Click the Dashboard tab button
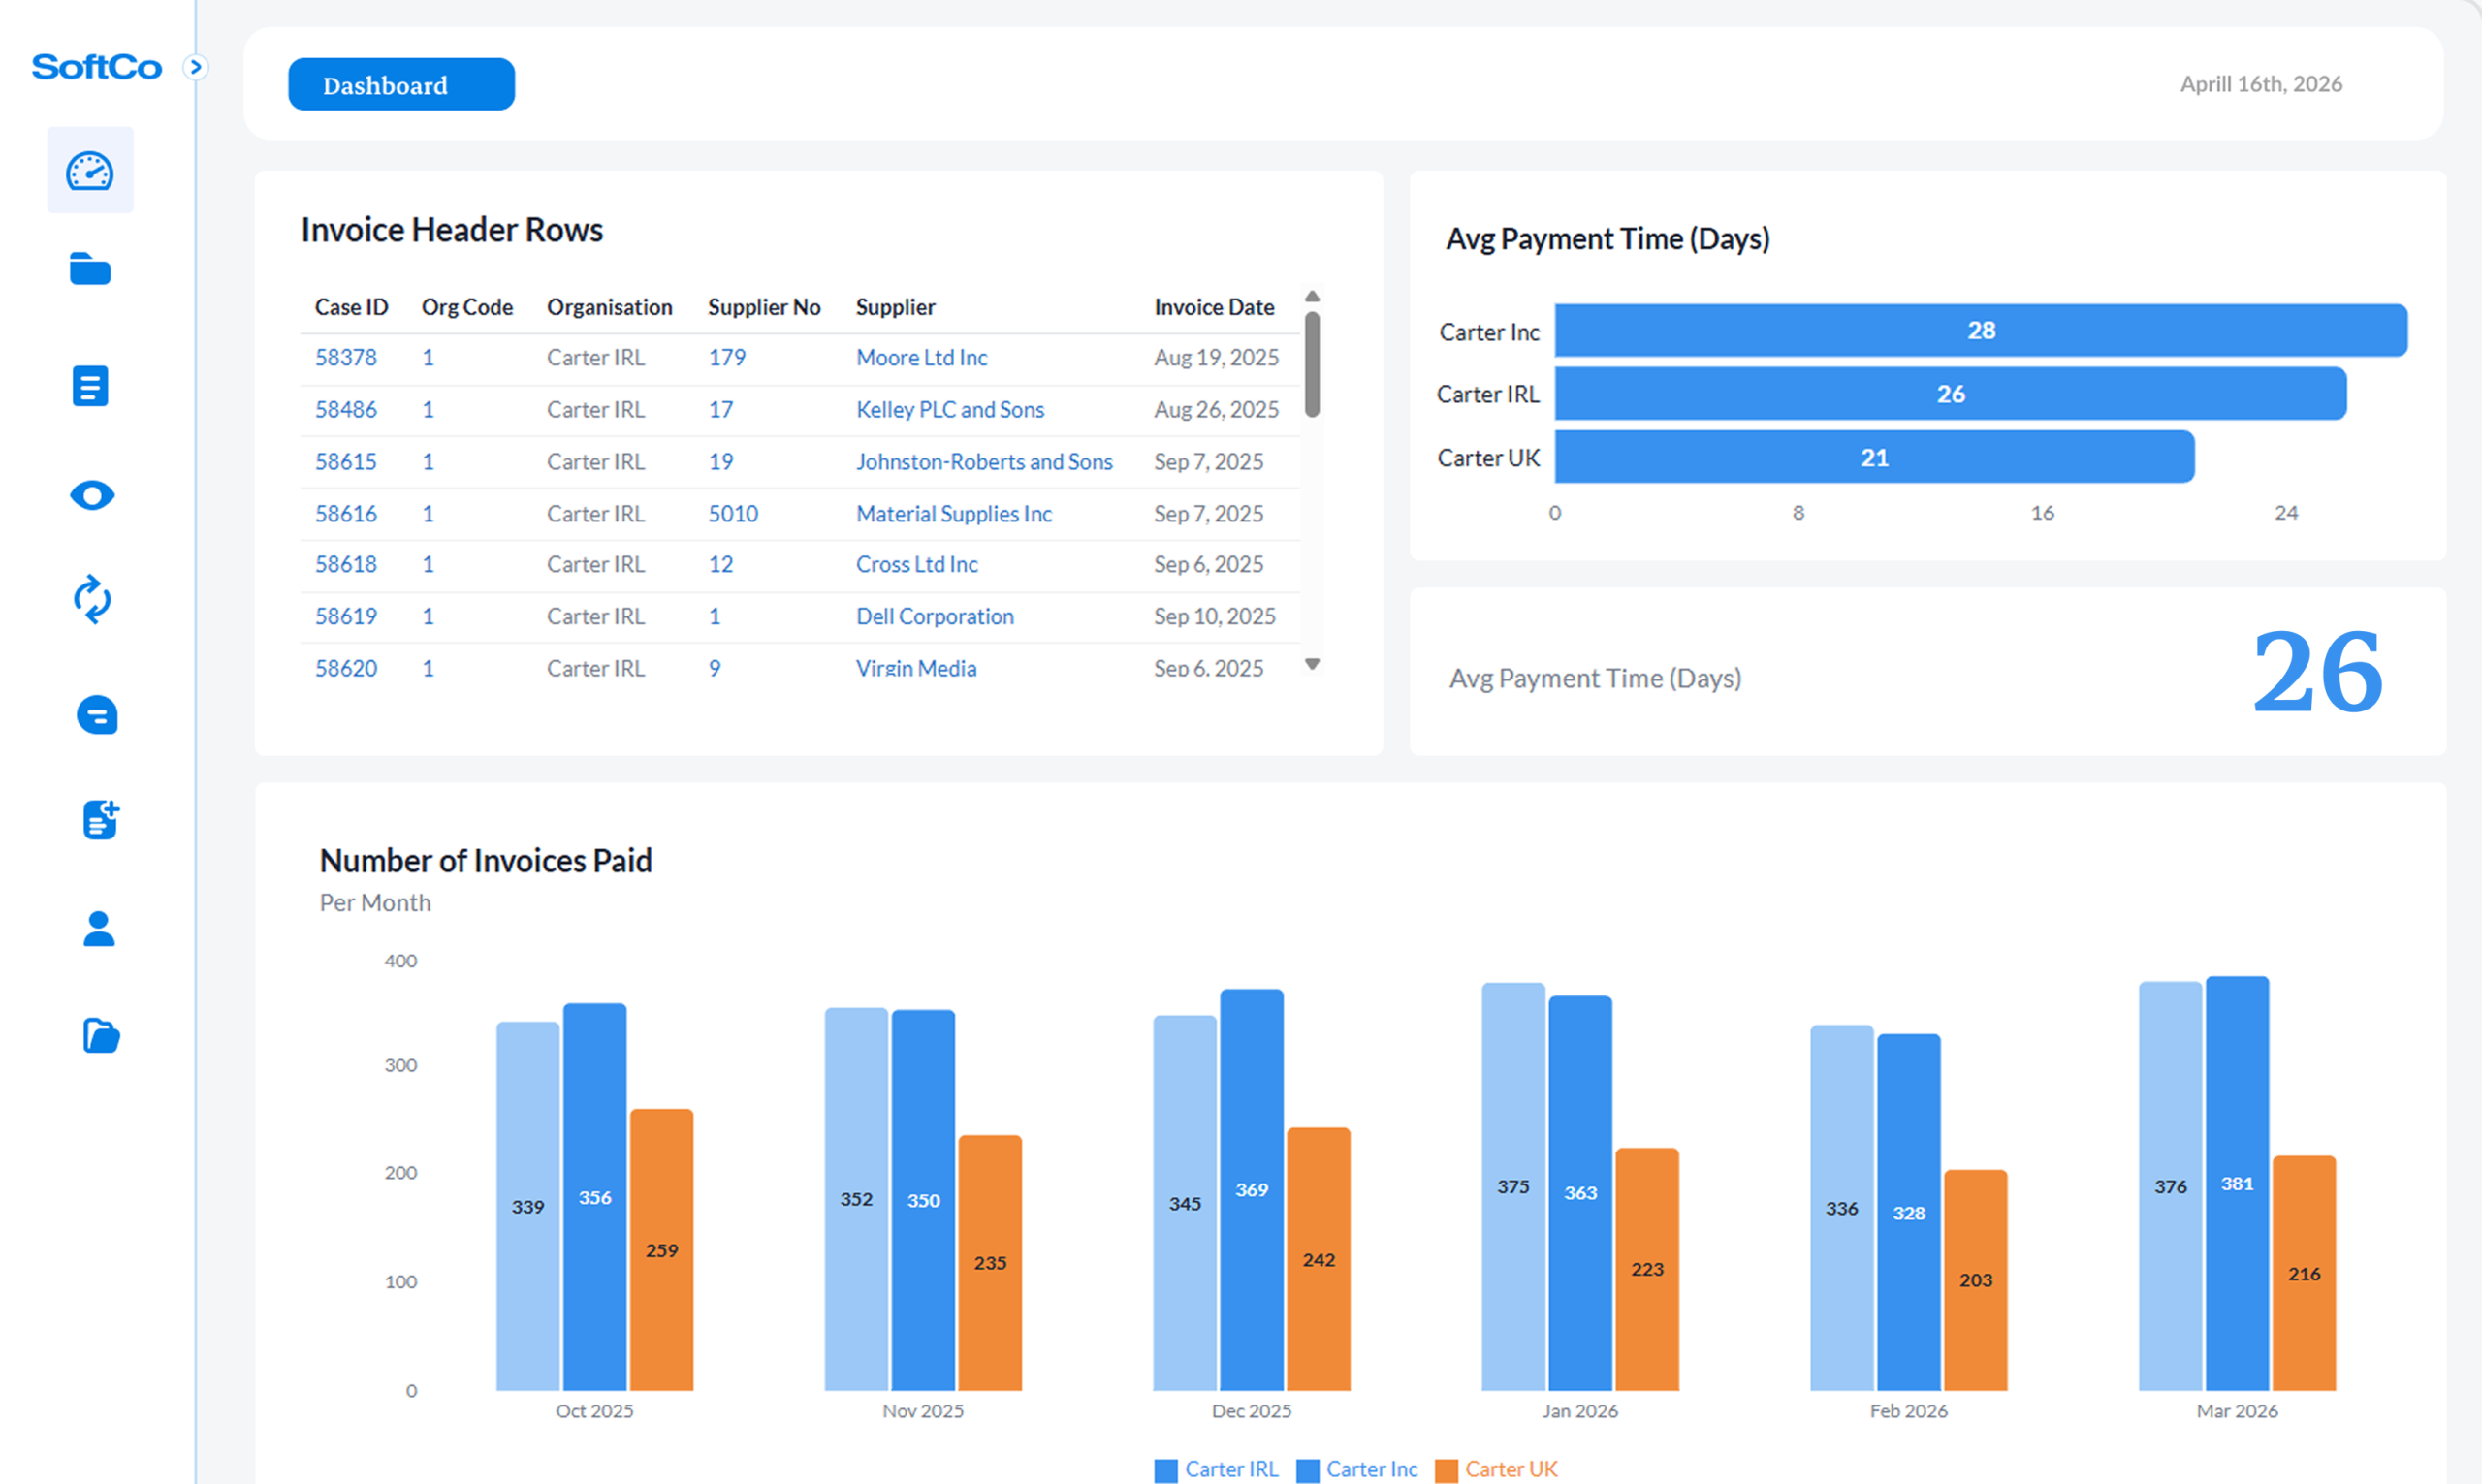 point(401,85)
